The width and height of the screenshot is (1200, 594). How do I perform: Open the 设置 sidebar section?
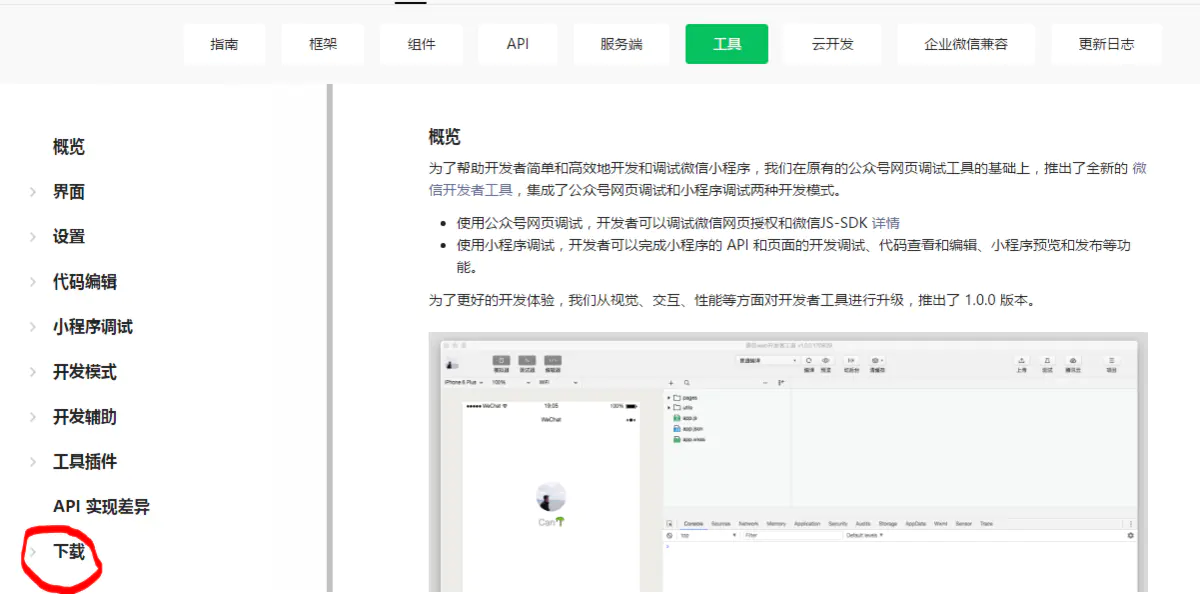(69, 237)
